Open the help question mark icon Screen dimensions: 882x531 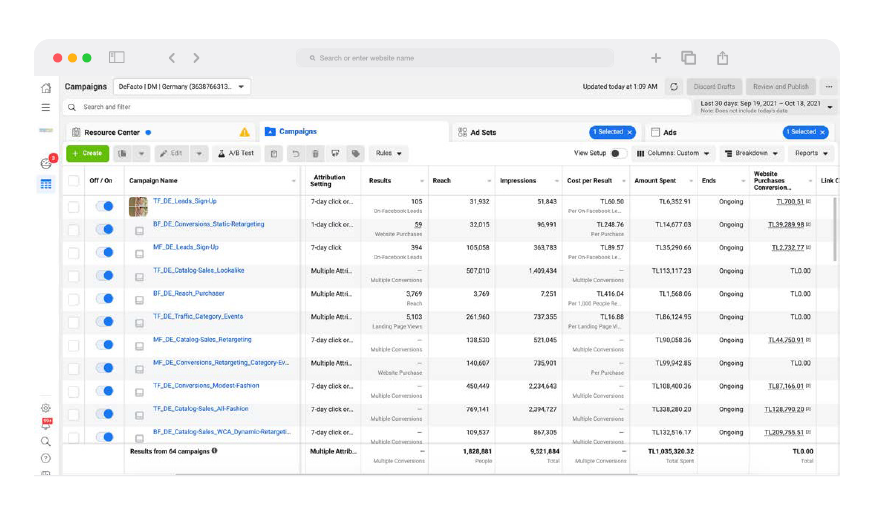[x=46, y=458]
